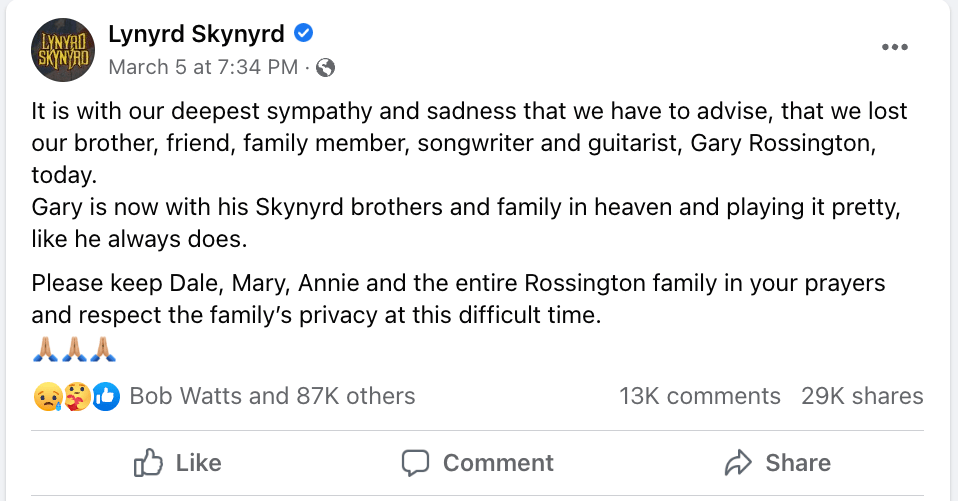The height and width of the screenshot is (501, 958).
Task: Click the thumbs-up icon beside Like
Action: click(x=148, y=462)
